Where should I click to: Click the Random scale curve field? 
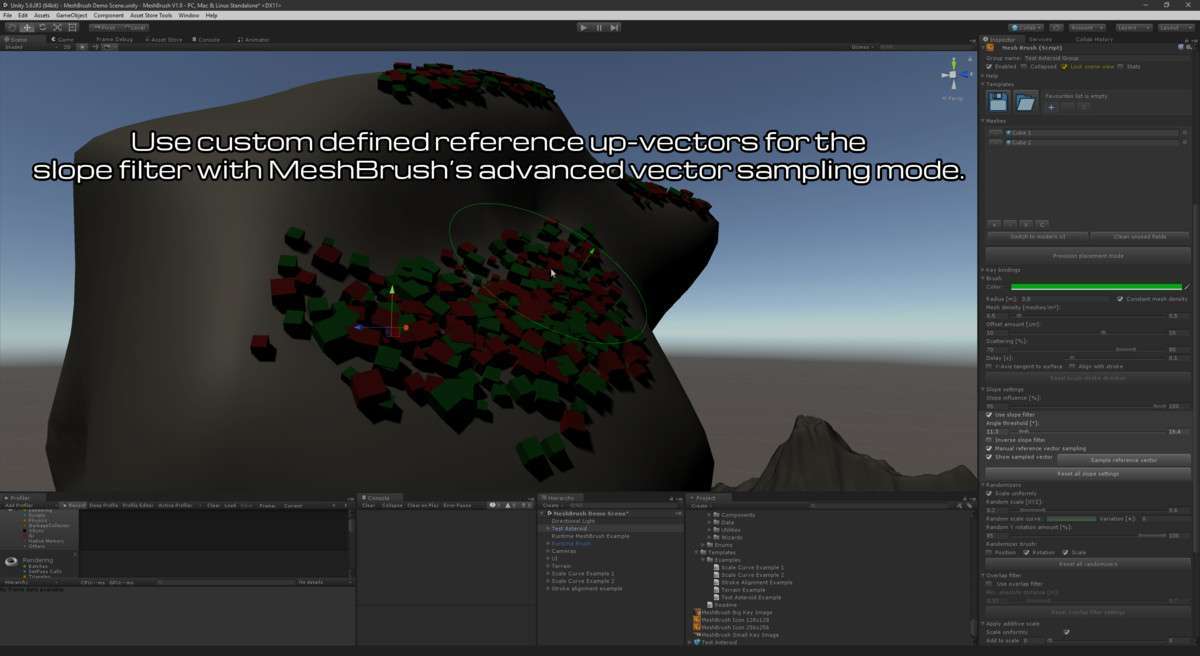click(1069, 519)
